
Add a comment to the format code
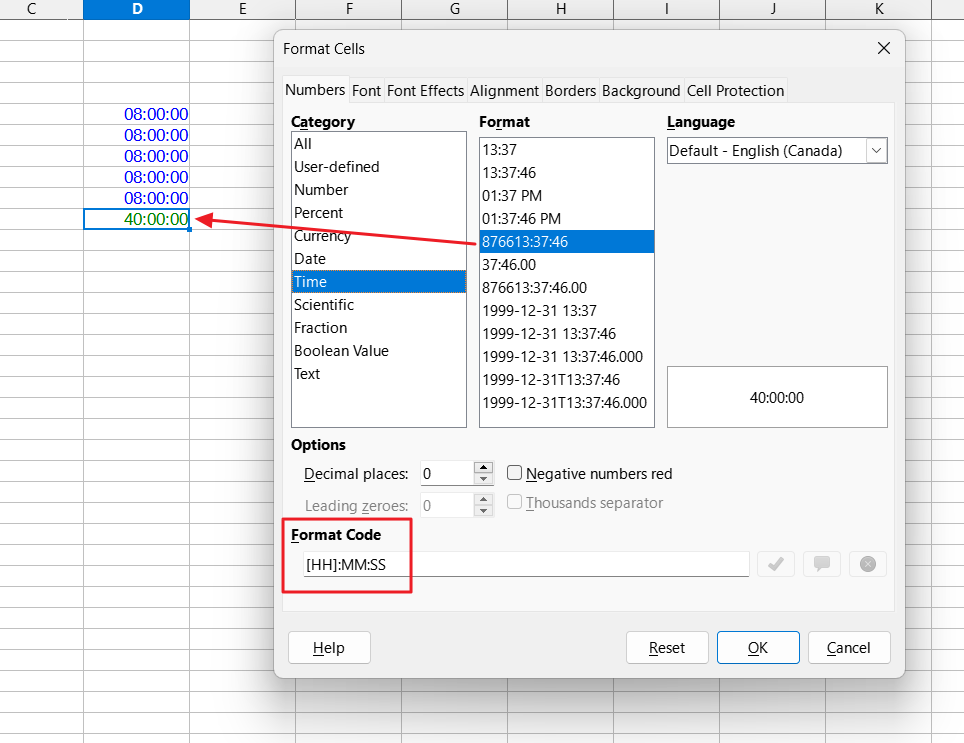coord(821,564)
